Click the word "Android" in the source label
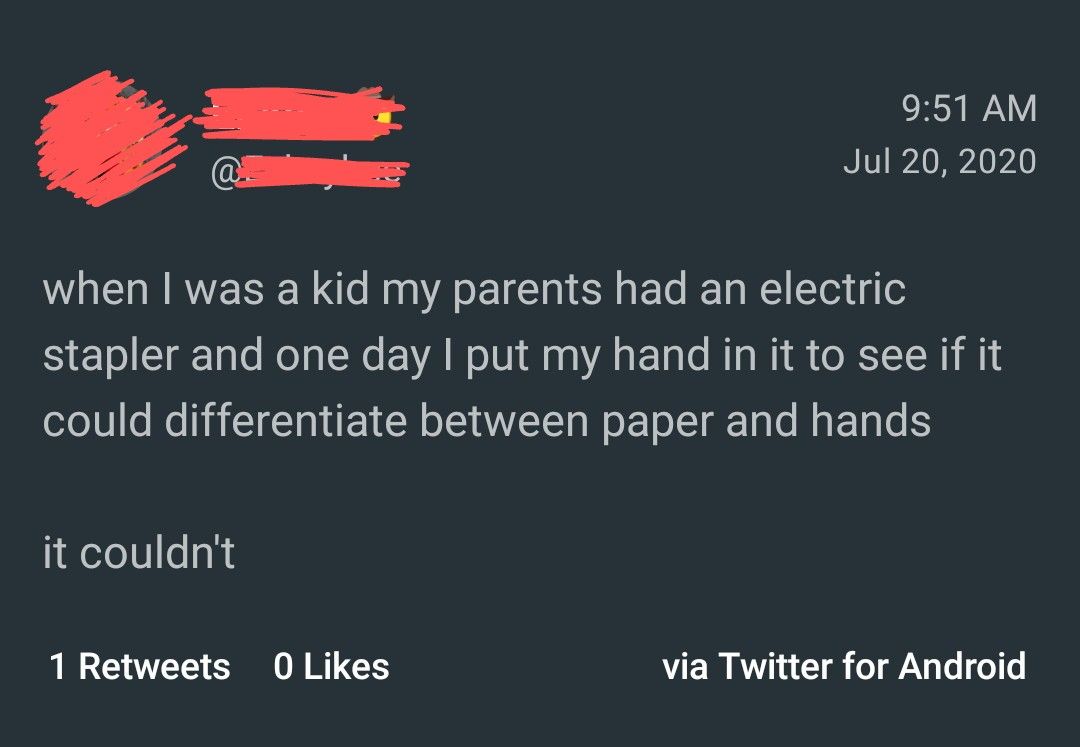The image size is (1080, 747). point(962,666)
